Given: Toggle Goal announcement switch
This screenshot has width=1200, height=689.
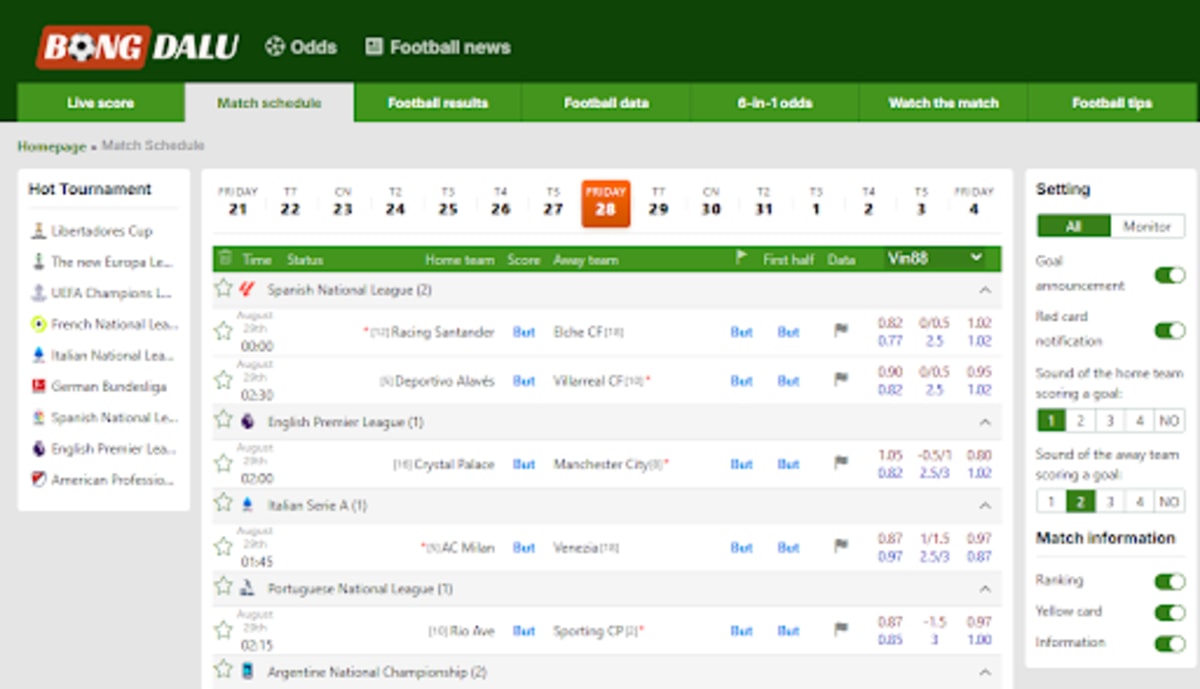Looking at the screenshot, I should 1169,274.
